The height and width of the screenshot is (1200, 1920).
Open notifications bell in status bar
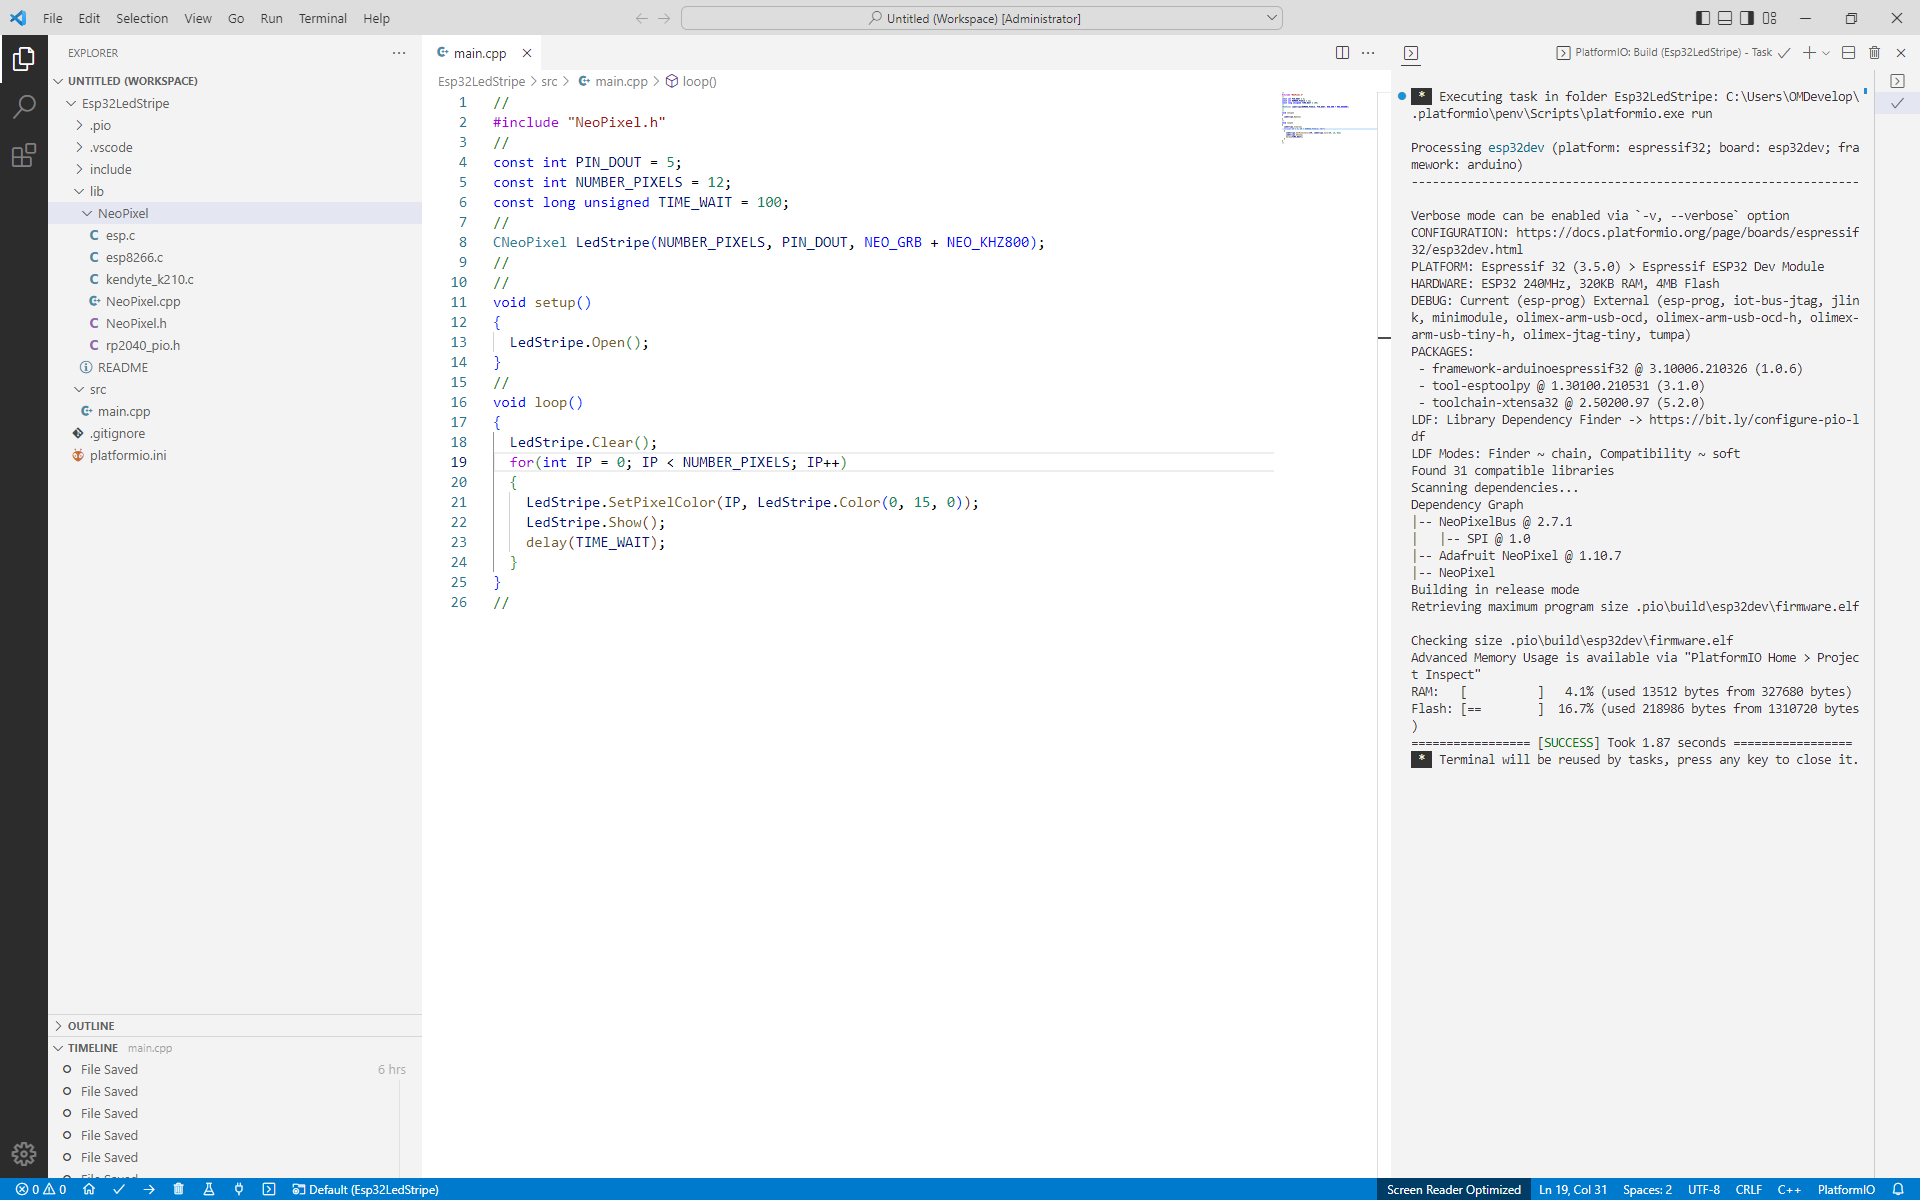(1898, 1189)
